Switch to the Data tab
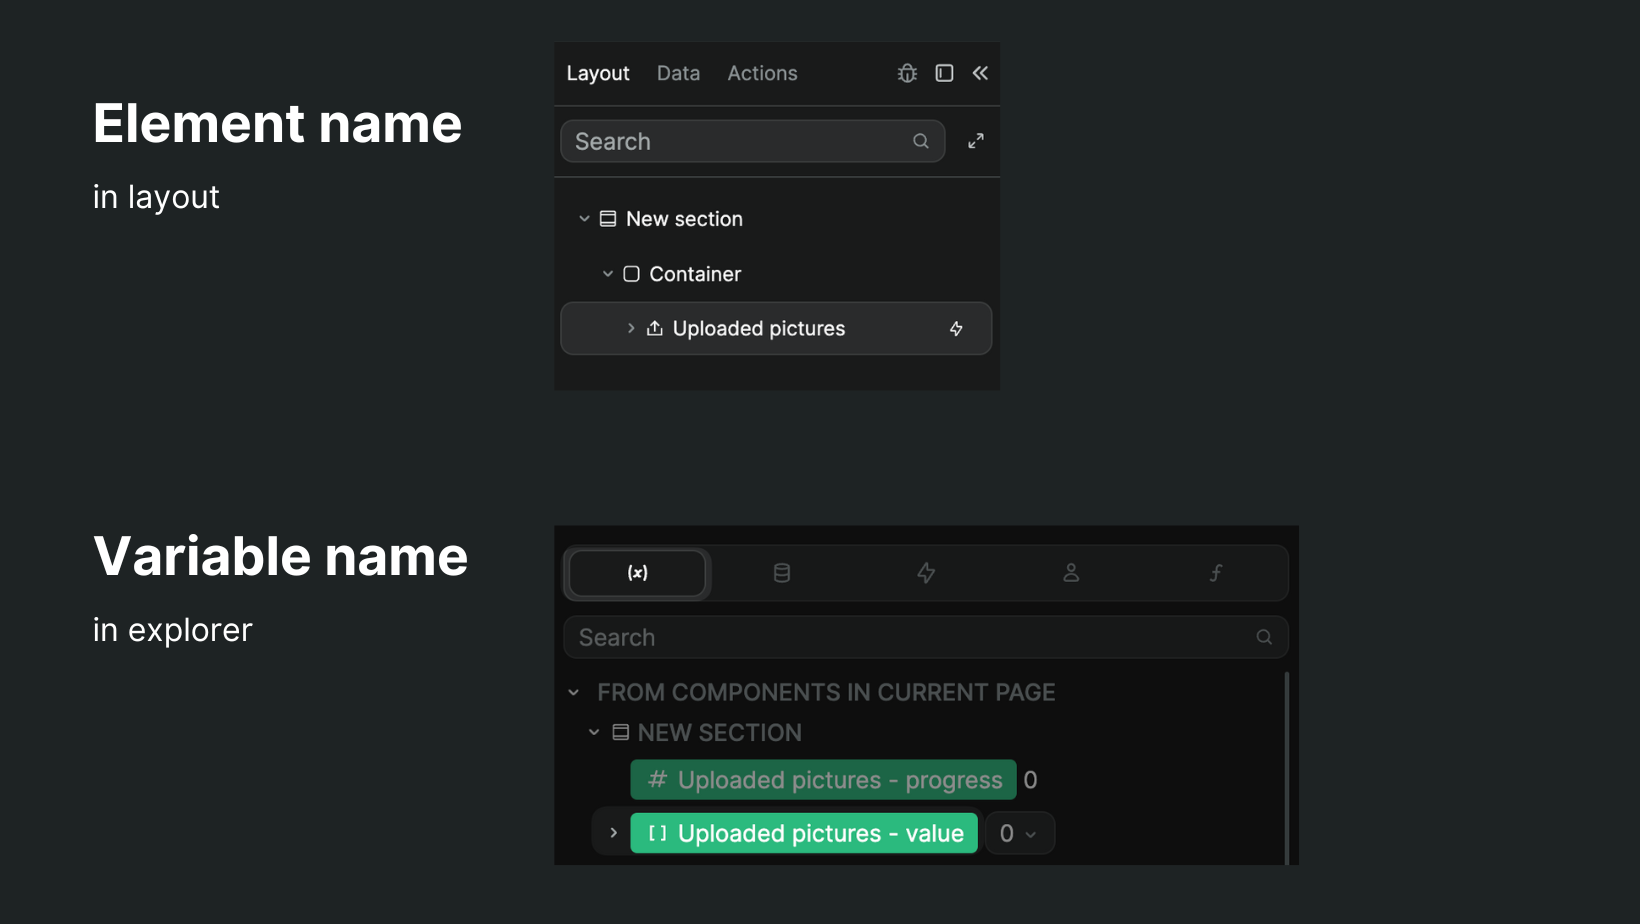The image size is (1640, 924). [678, 73]
